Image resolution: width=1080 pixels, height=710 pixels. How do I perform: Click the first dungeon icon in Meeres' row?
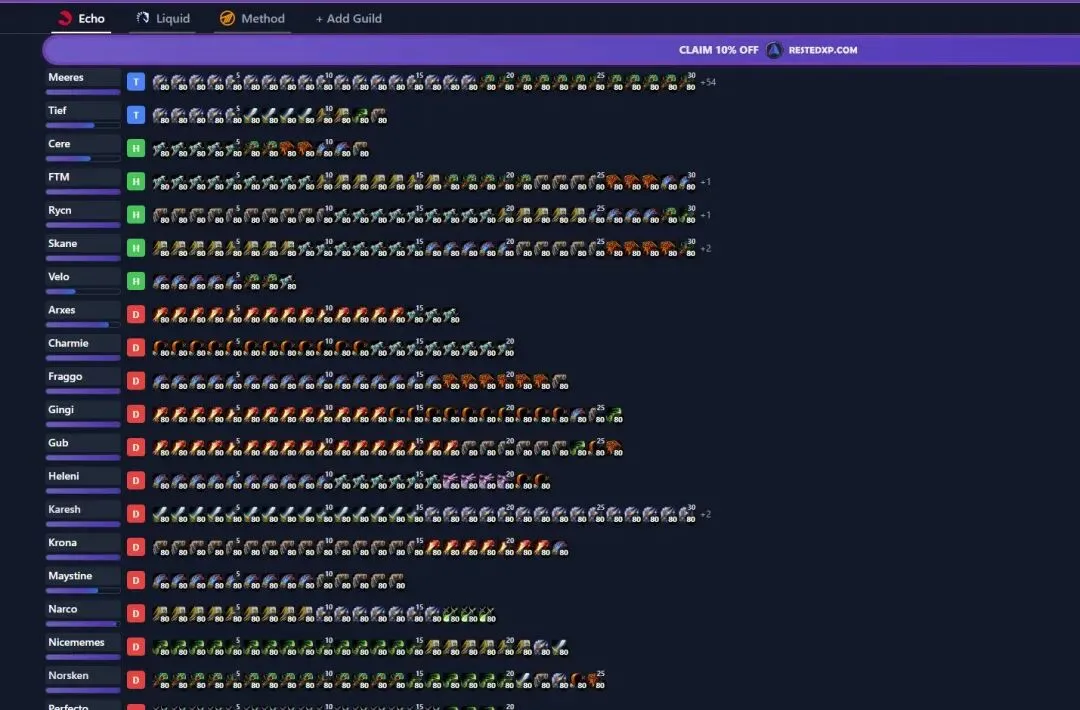pyautogui.click(x=160, y=83)
